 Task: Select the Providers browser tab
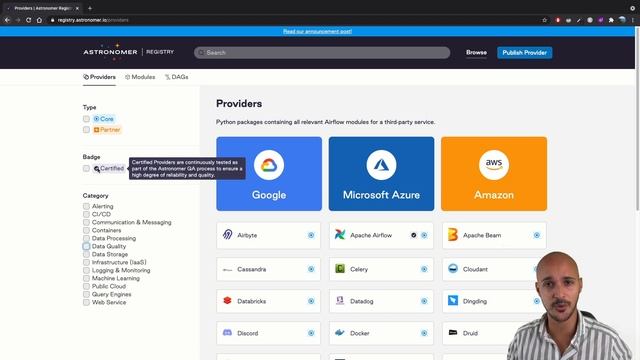[41, 8]
